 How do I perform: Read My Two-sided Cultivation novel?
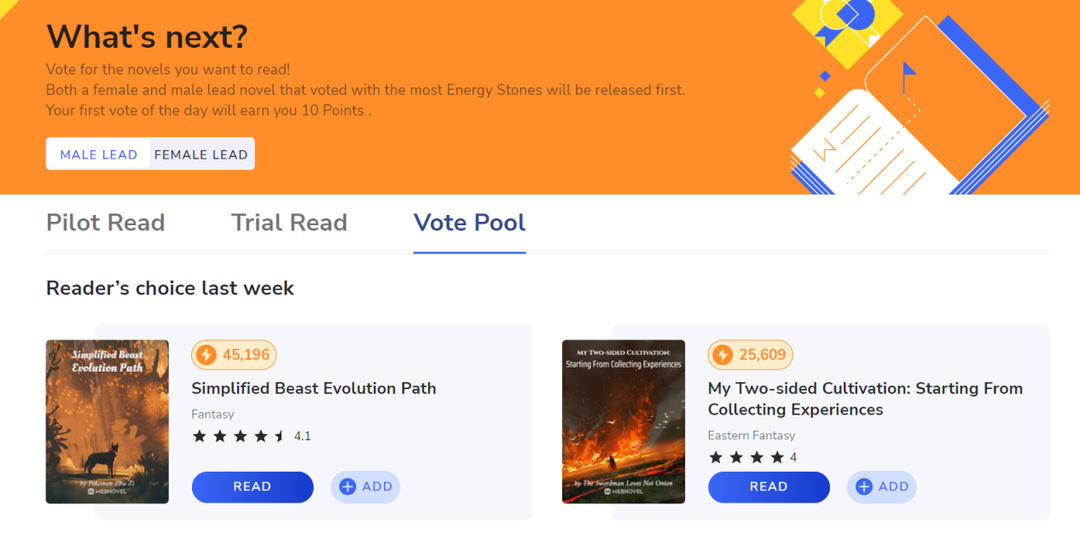click(768, 487)
